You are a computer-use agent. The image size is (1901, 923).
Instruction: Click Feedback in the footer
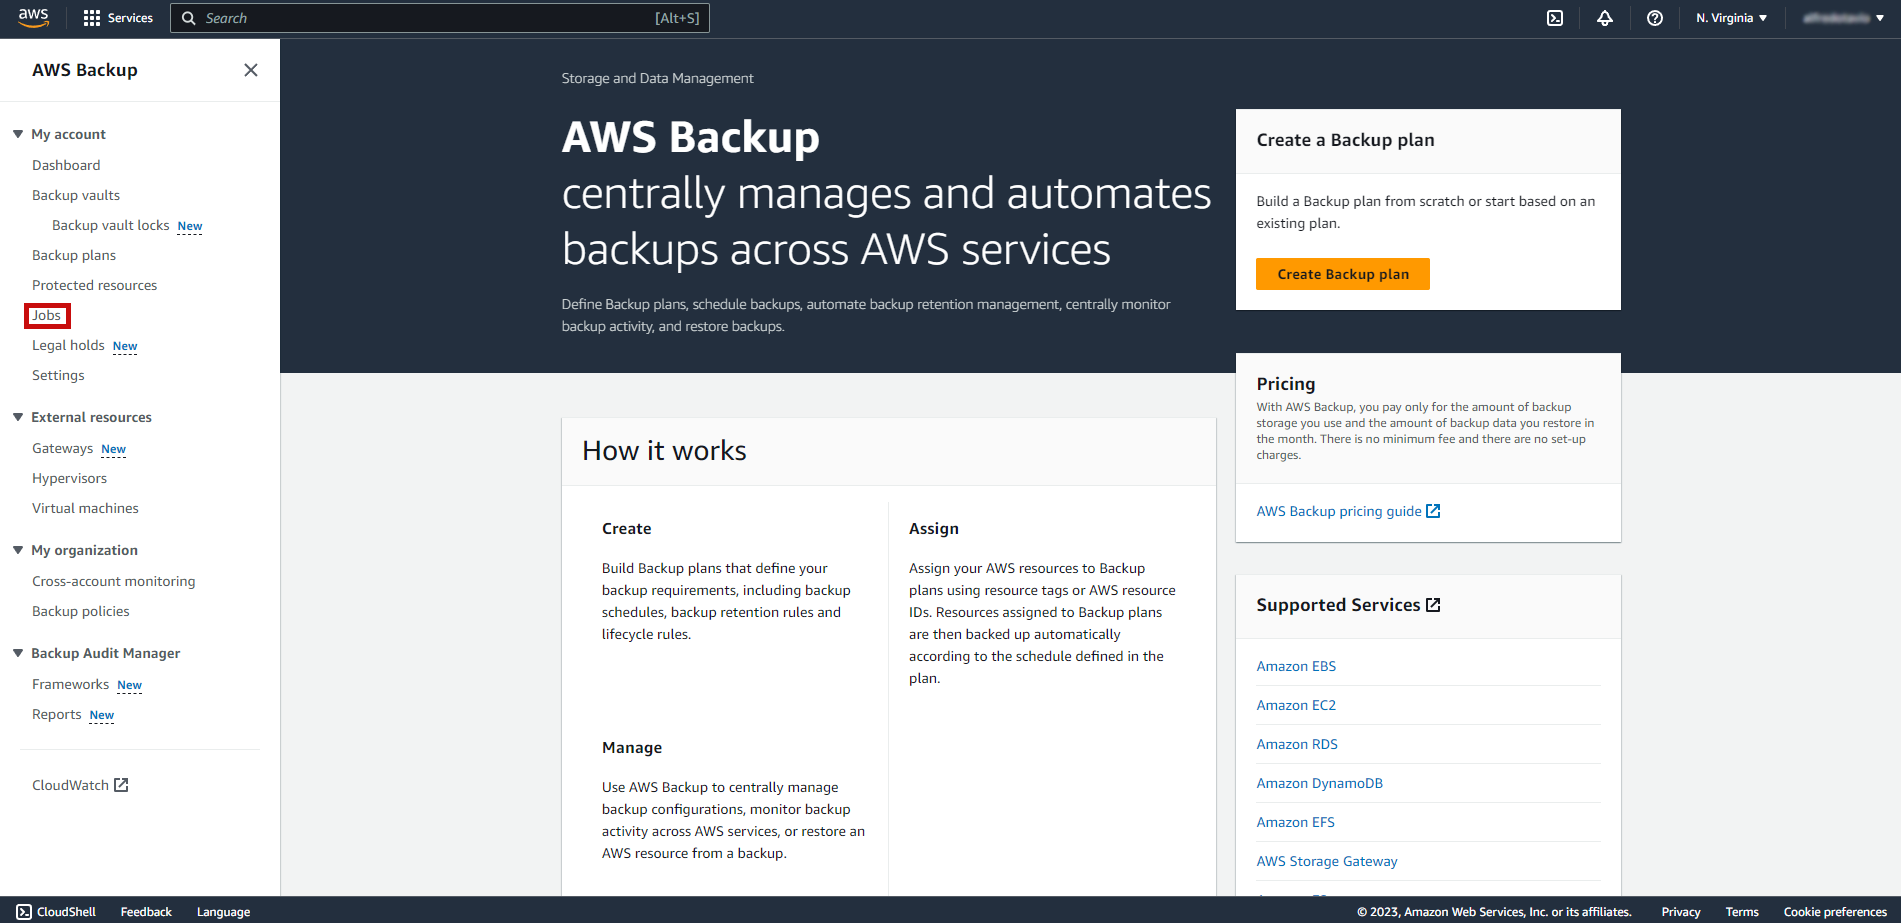pyautogui.click(x=146, y=912)
